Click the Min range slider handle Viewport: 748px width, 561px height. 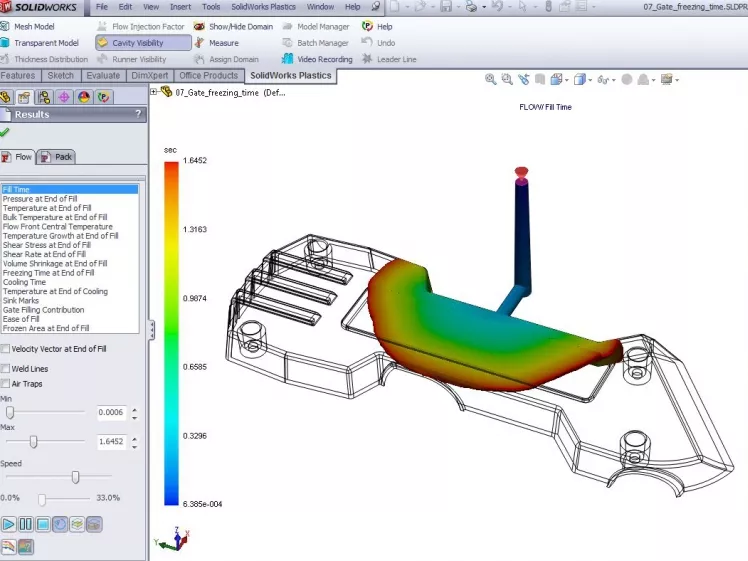tap(10, 412)
